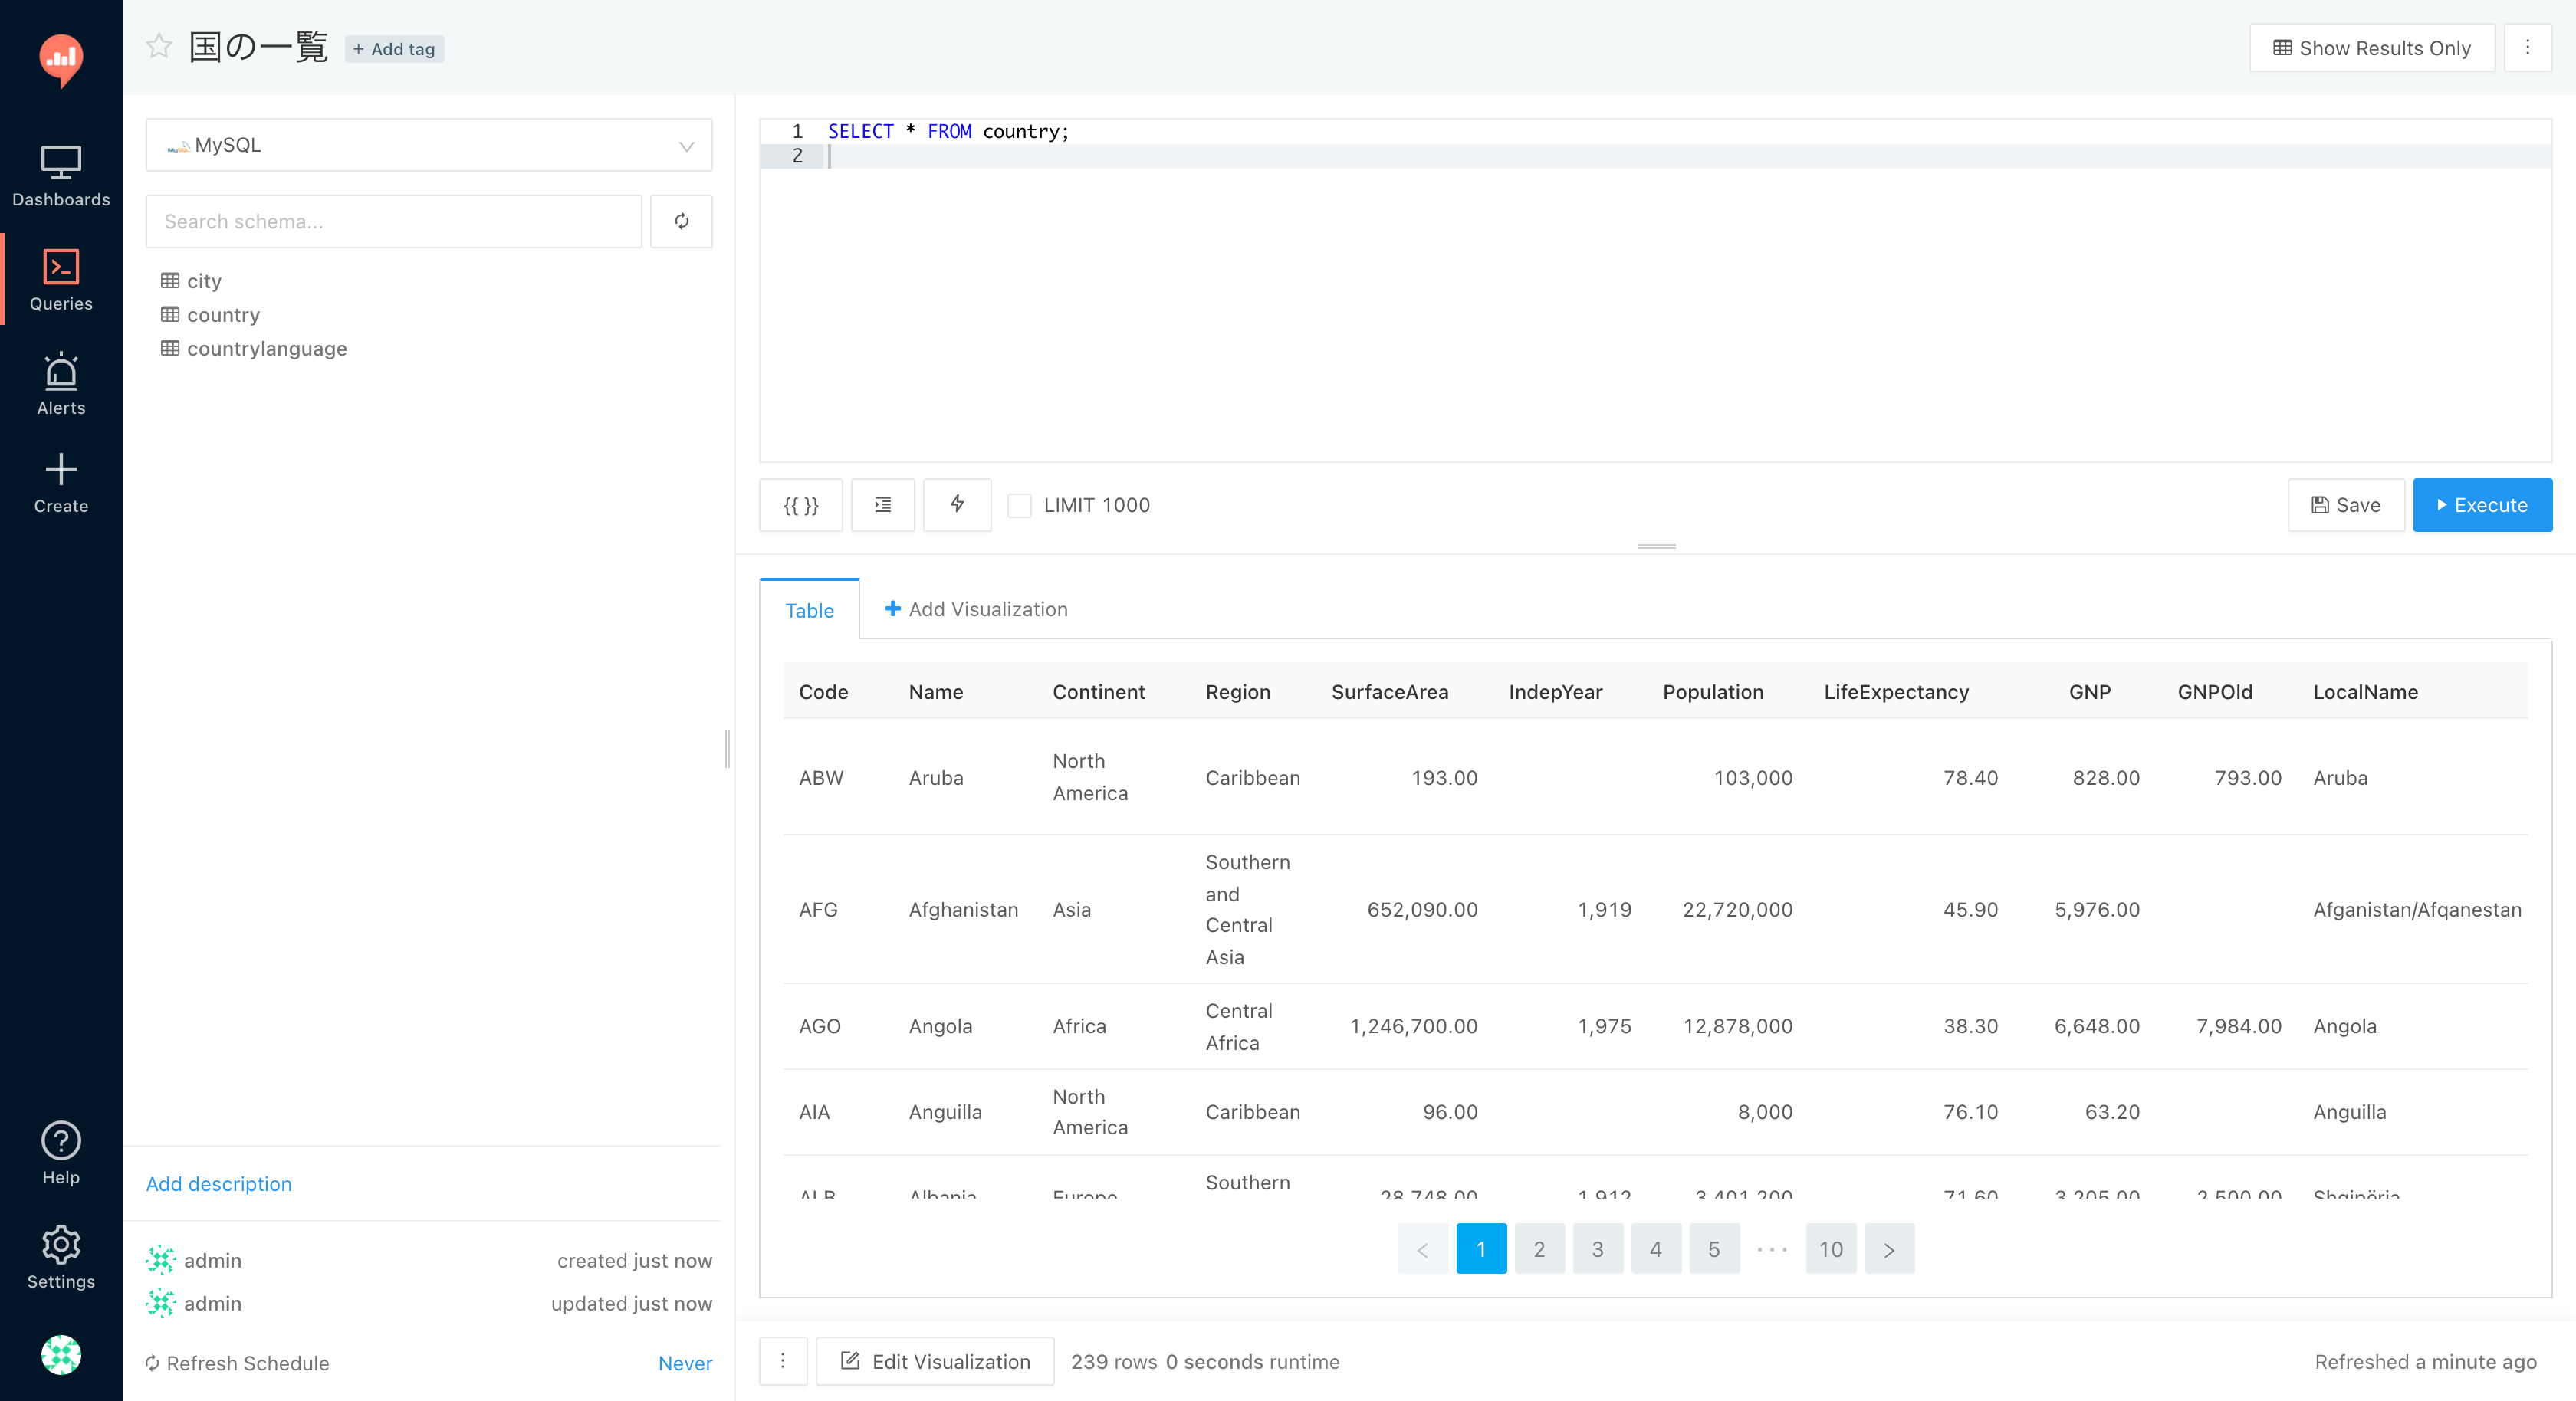
Task: Open the Dashboards section
Action: pos(61,177)
